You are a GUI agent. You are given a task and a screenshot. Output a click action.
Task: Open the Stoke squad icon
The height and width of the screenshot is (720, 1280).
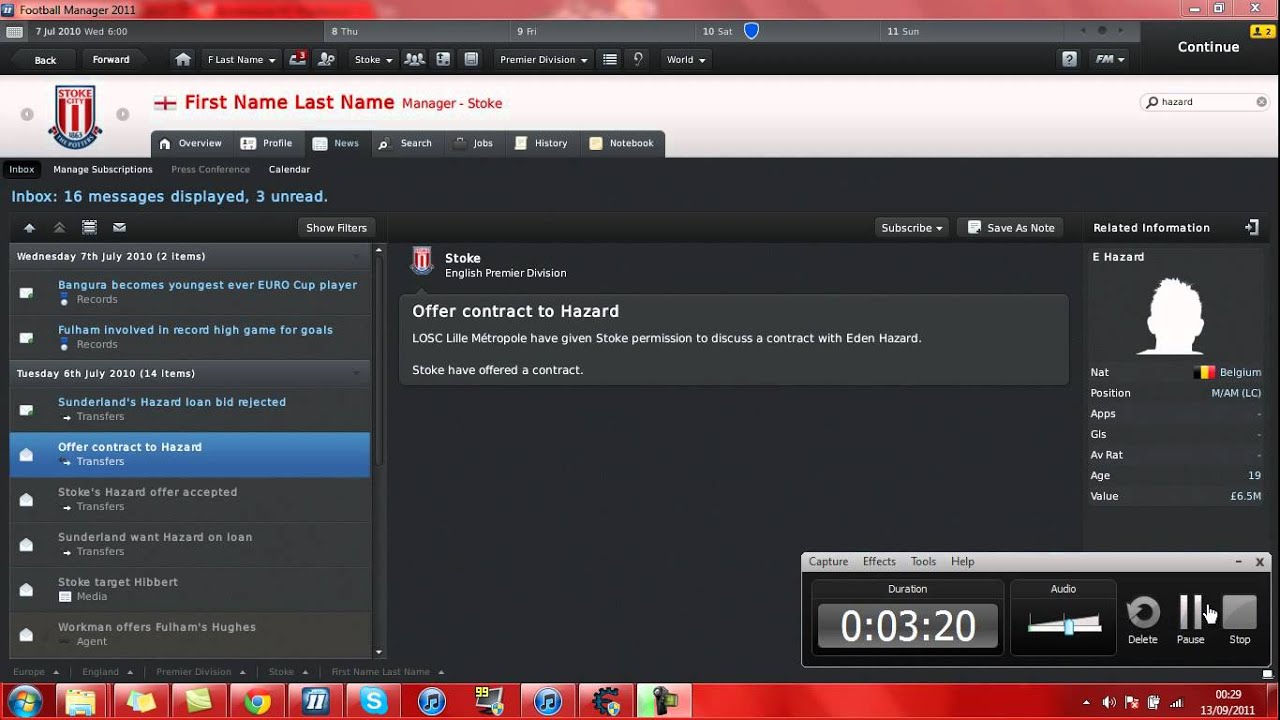click(x=414, y=60)
